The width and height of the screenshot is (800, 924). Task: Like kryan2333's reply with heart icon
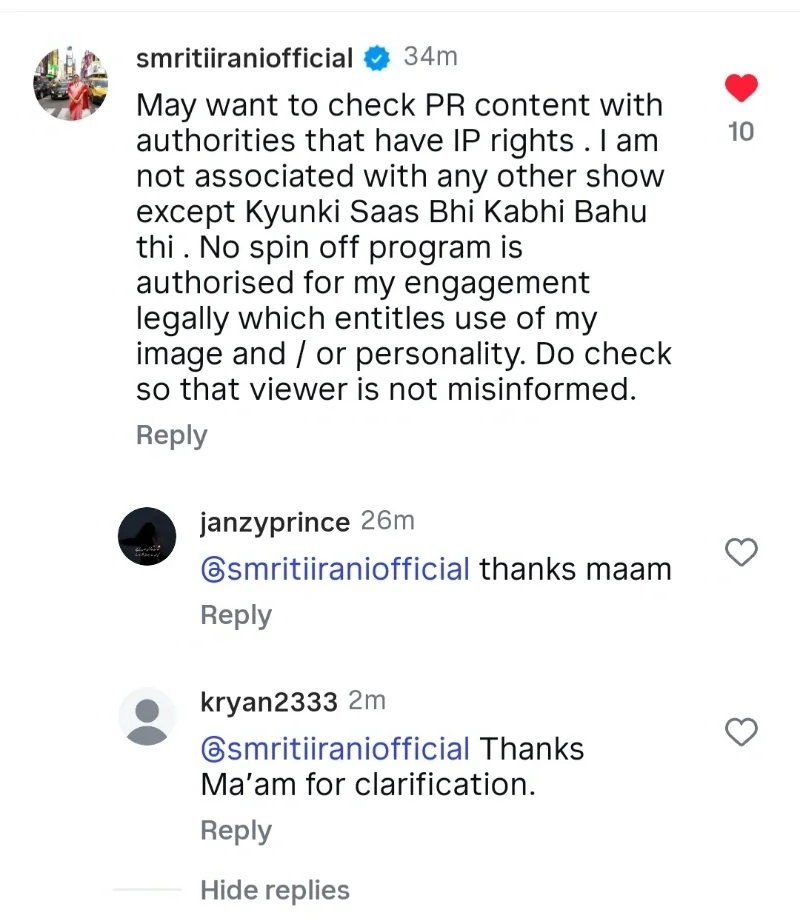pyautogui.click(x=741, y=731)
